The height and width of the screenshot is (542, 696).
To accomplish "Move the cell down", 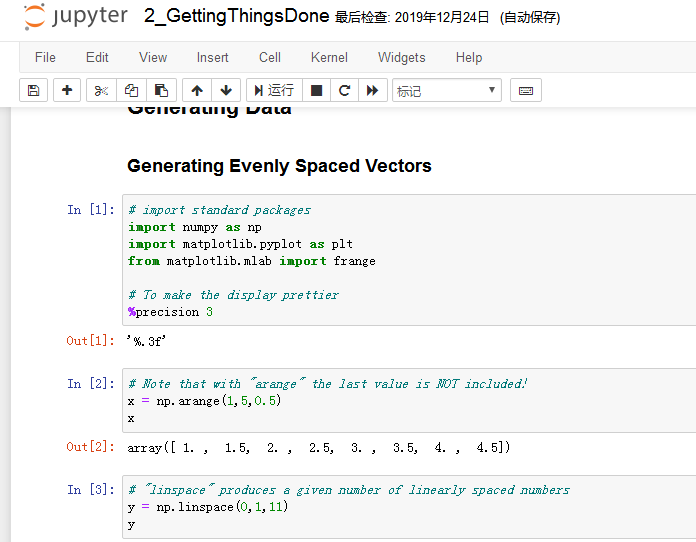I will coord(225,90).
